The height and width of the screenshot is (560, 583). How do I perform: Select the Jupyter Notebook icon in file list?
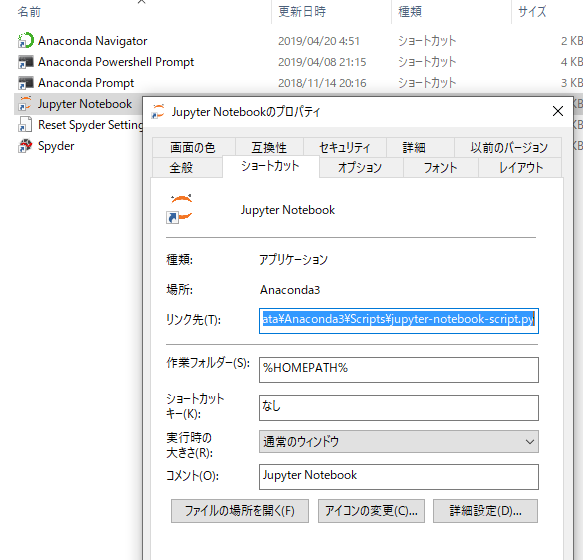[x=25, y=104]
